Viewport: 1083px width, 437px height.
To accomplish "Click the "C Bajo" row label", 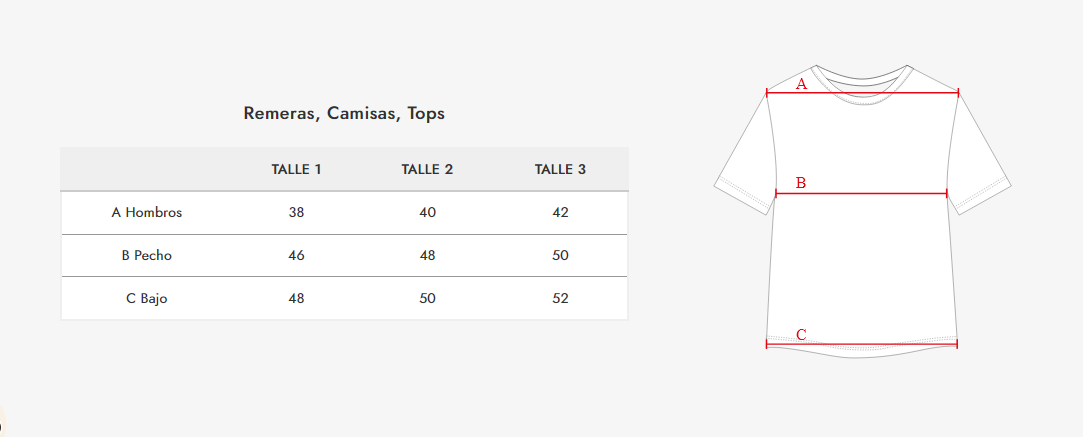I will [x=147, y=298].
